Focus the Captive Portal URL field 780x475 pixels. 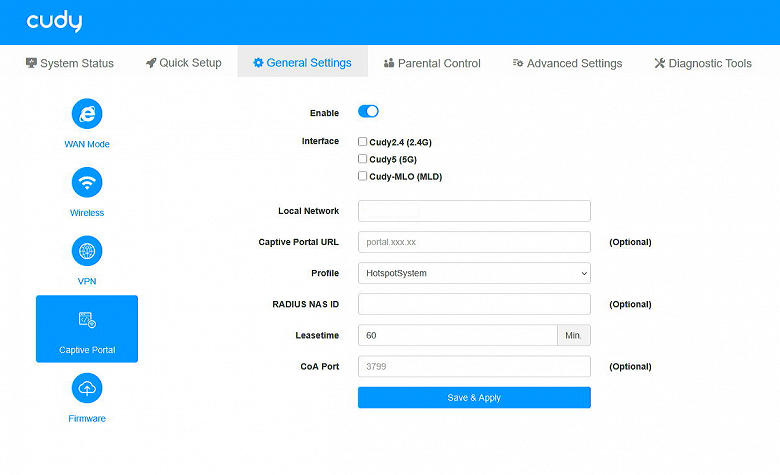(474, 242)
